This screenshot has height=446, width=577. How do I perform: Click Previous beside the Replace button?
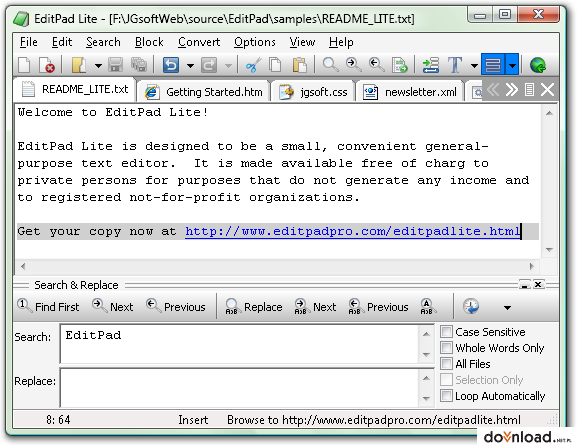pos(379,306)
